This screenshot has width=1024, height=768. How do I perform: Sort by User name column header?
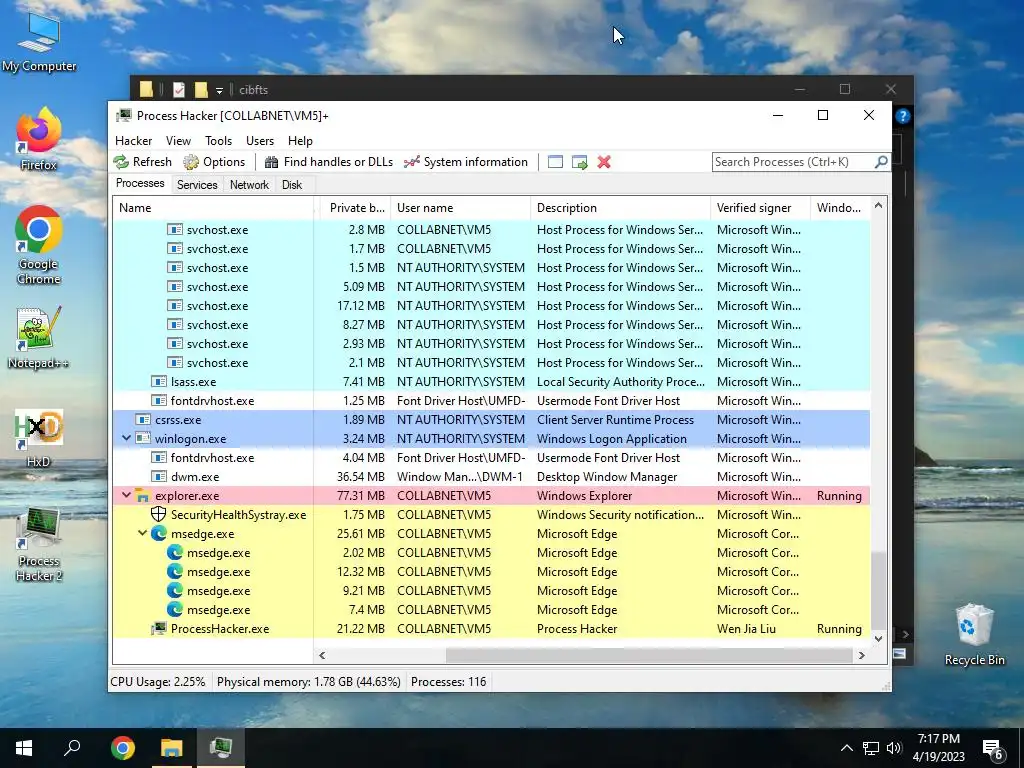coord(460,208)
